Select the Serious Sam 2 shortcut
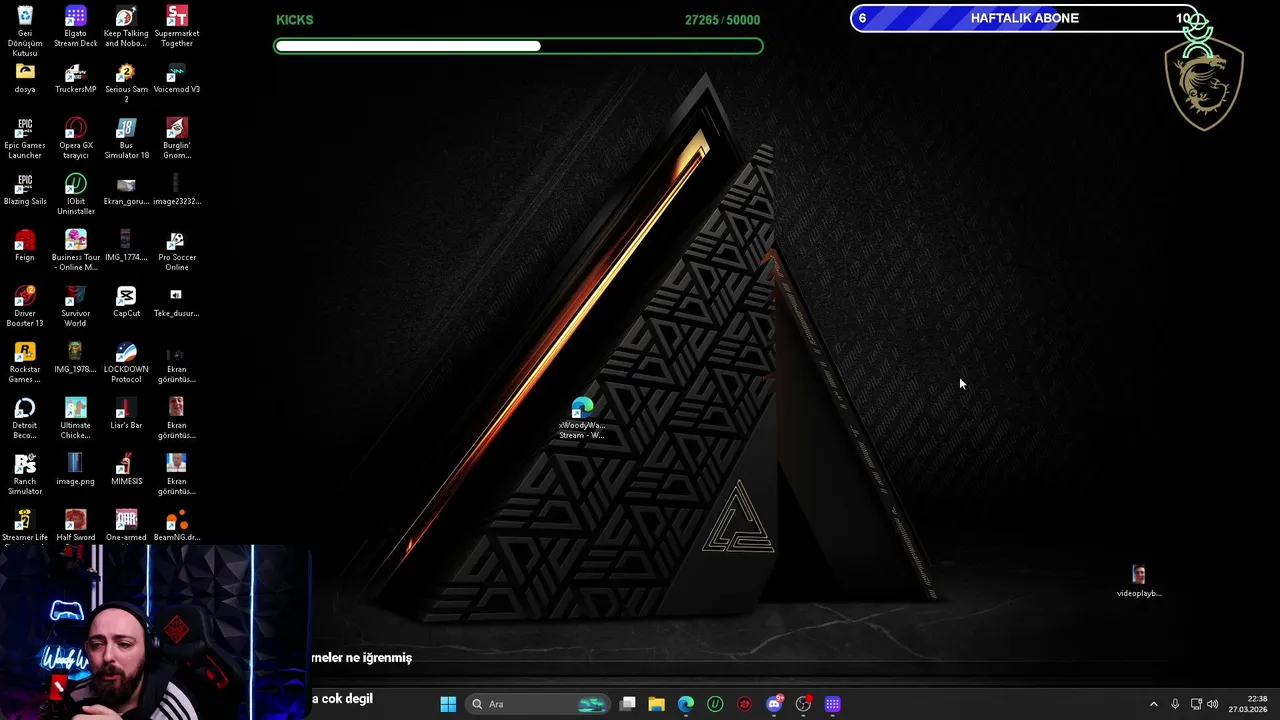This screenshot has width=1280, height=720. 126,84
